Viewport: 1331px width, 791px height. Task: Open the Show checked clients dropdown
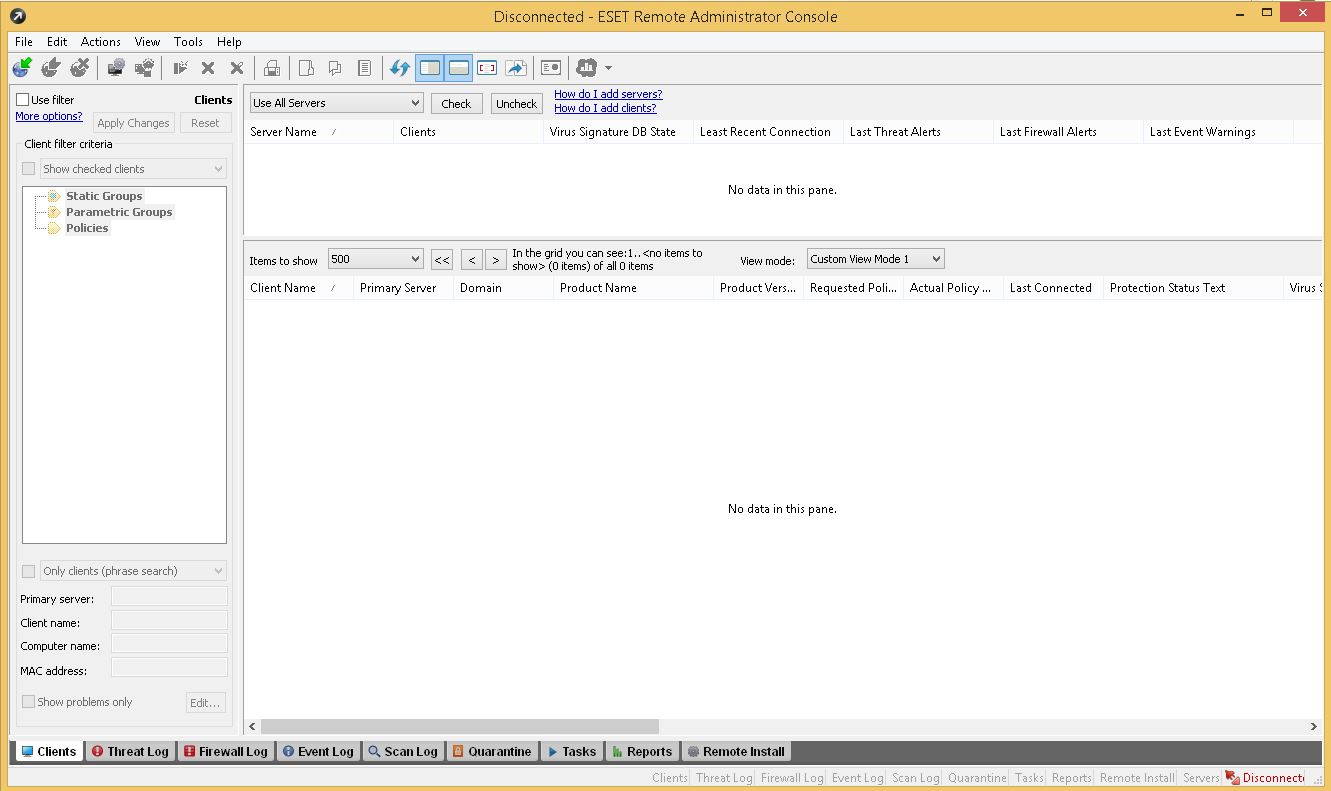tap(133, 169)
